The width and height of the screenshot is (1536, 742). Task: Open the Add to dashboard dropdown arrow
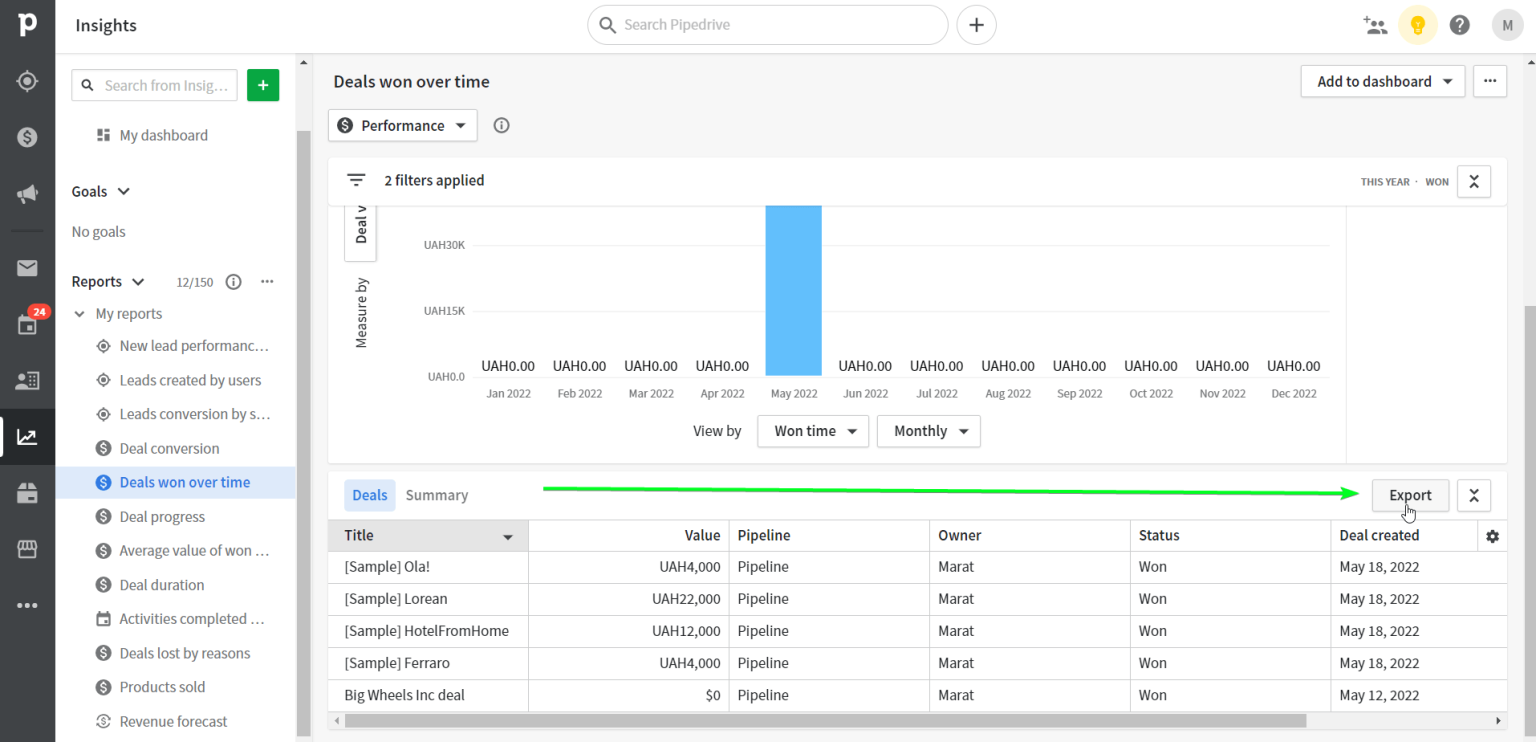[1450, 81]
